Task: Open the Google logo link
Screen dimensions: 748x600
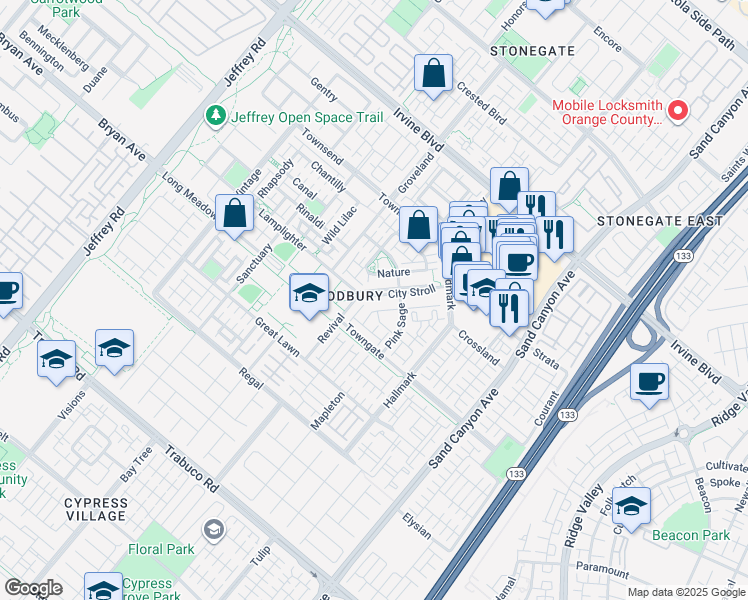Action: click(33, 588)
